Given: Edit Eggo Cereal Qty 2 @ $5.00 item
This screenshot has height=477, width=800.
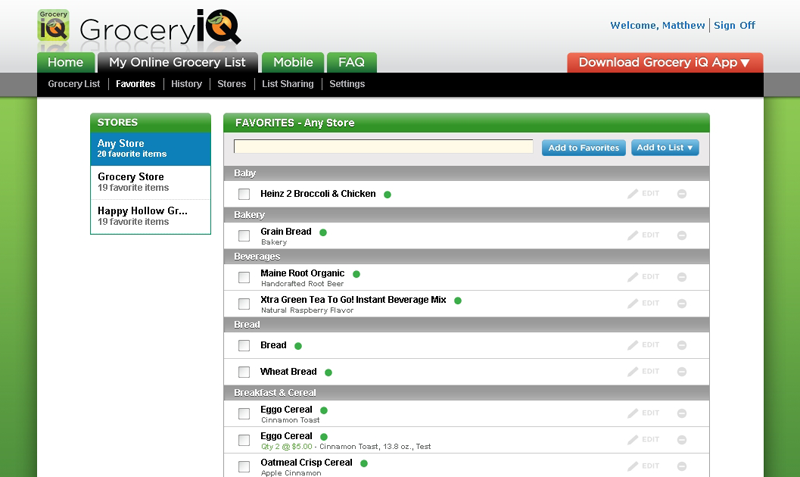Looking at the screenshot, I should click(643, 439).
